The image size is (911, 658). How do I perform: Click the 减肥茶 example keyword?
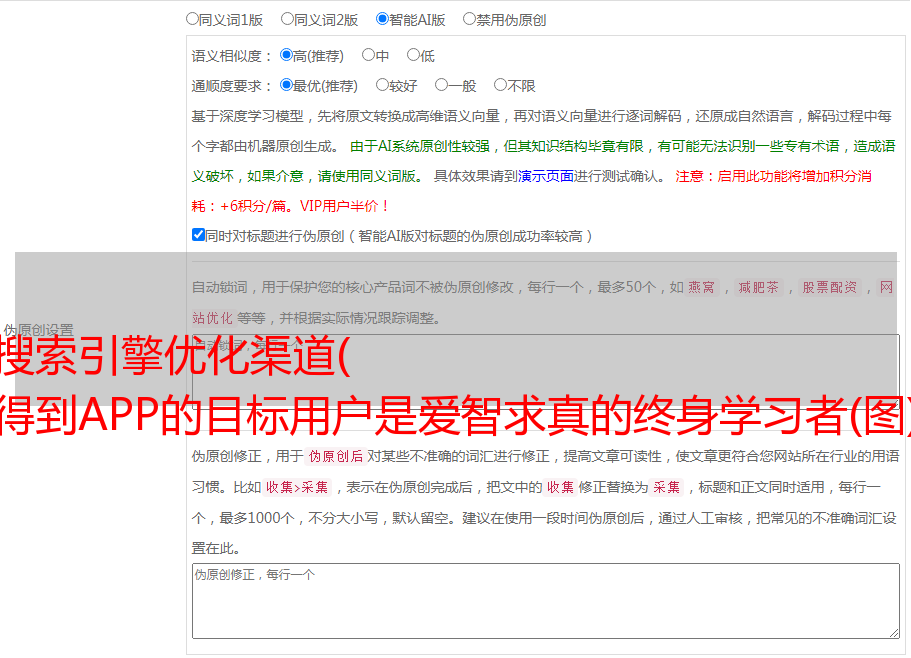pos(759,287)
